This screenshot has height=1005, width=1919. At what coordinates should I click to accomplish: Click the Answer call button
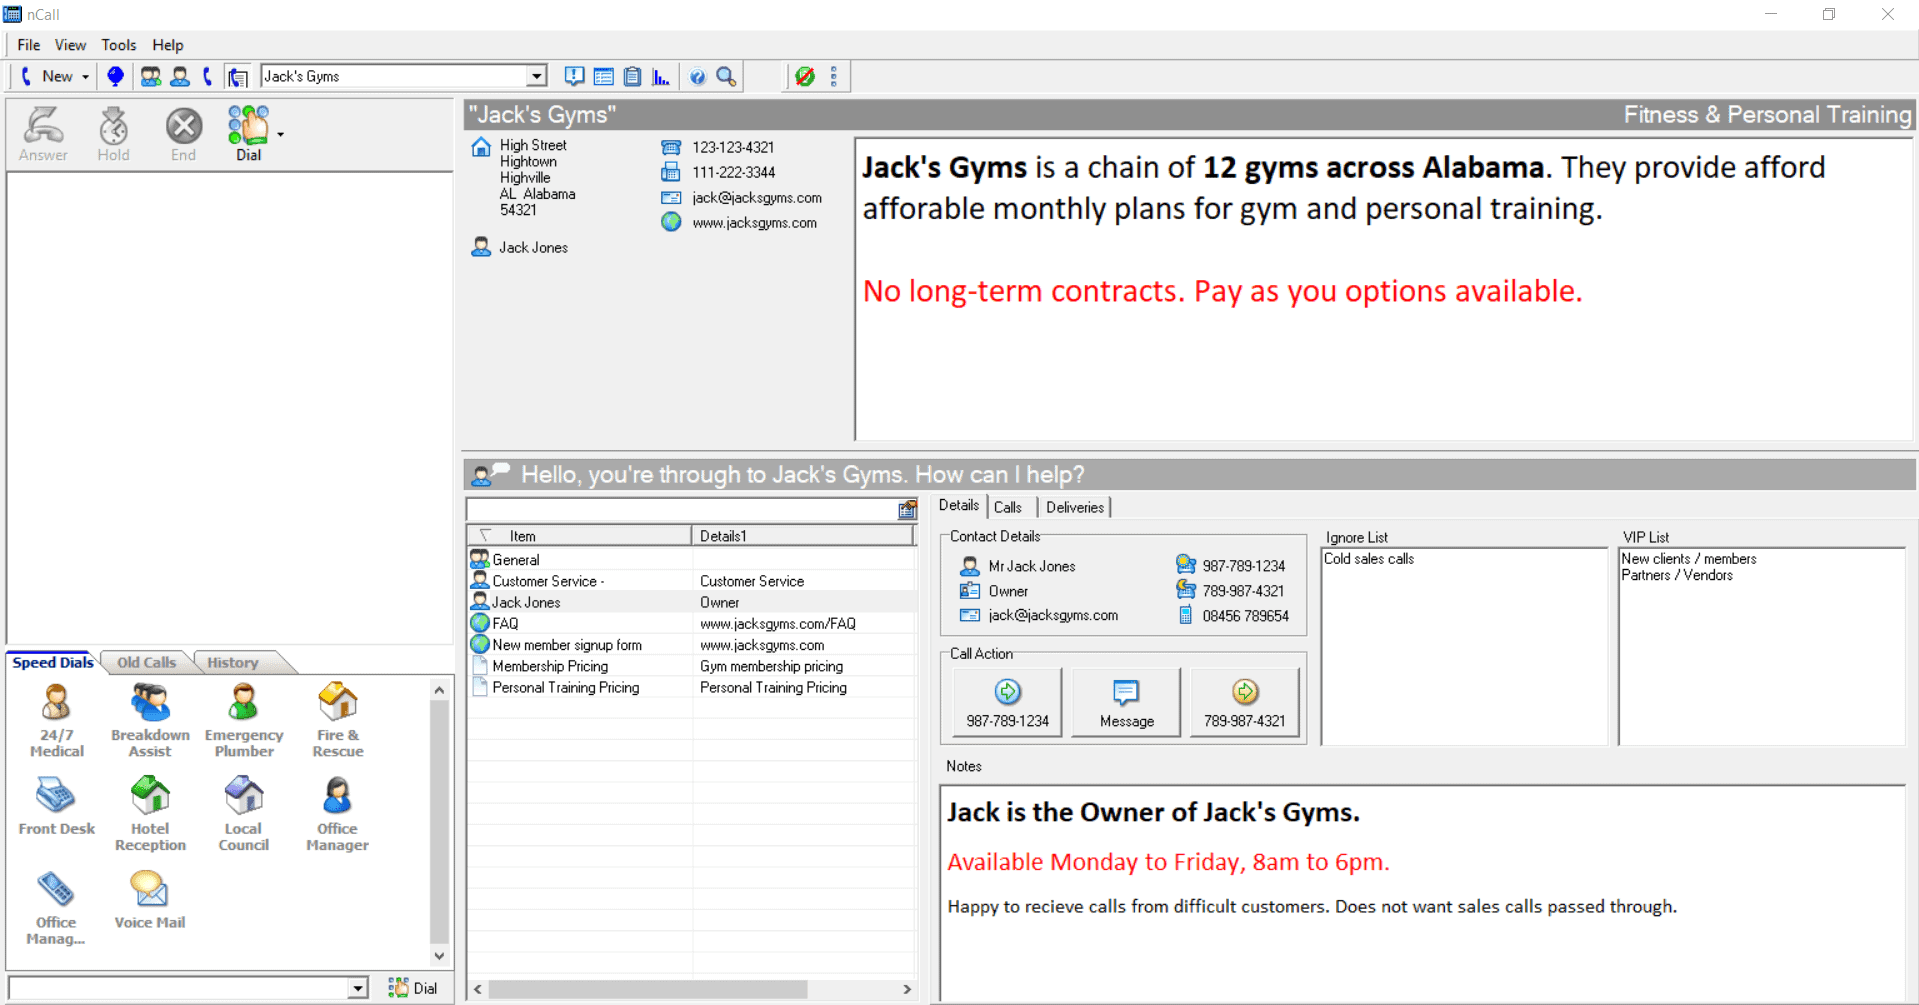(x=44, y=134)
